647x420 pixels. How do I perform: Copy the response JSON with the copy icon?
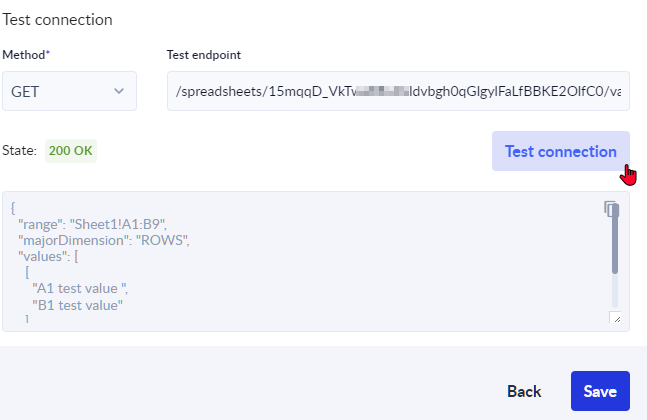pyautogui.click(x=611, y=209)
